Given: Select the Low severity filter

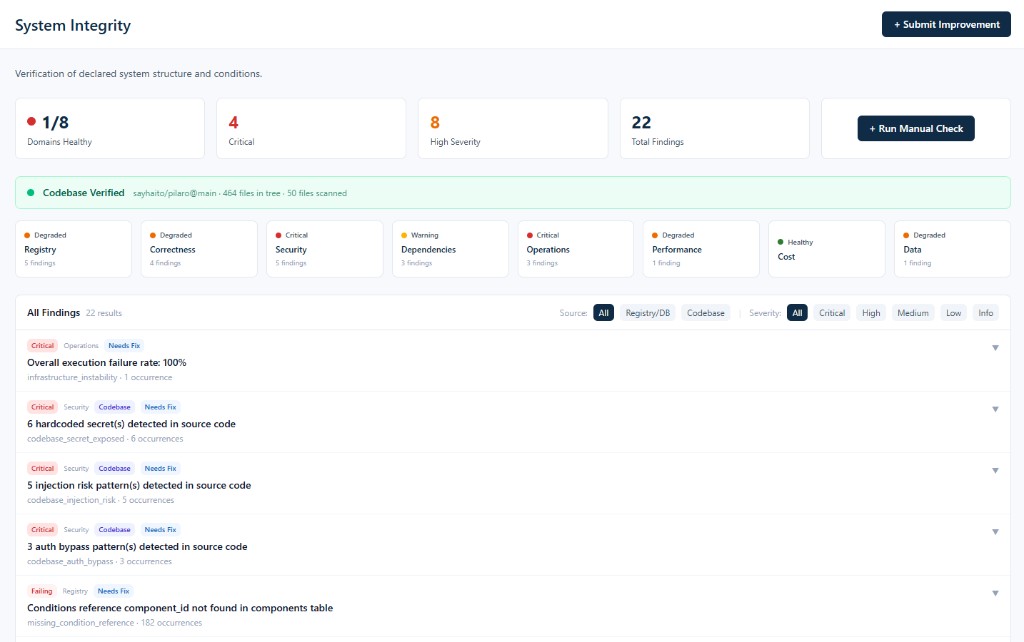Looking at the screenshot, I should coord(954,313).
